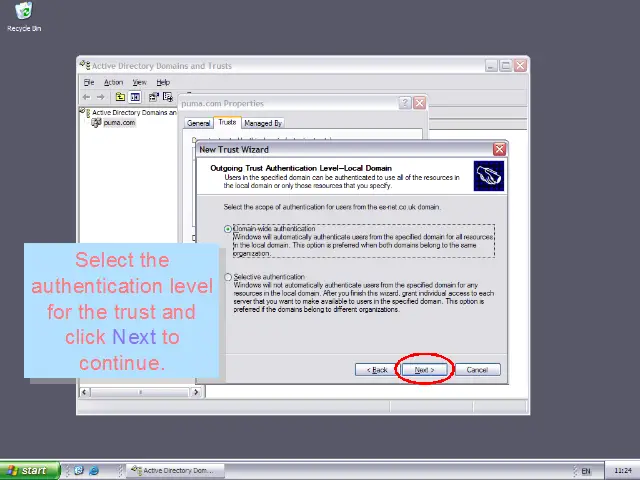Switch to the General tab in Properties
This screenshot has width=640, height=480.
click(x=198, y=123)
